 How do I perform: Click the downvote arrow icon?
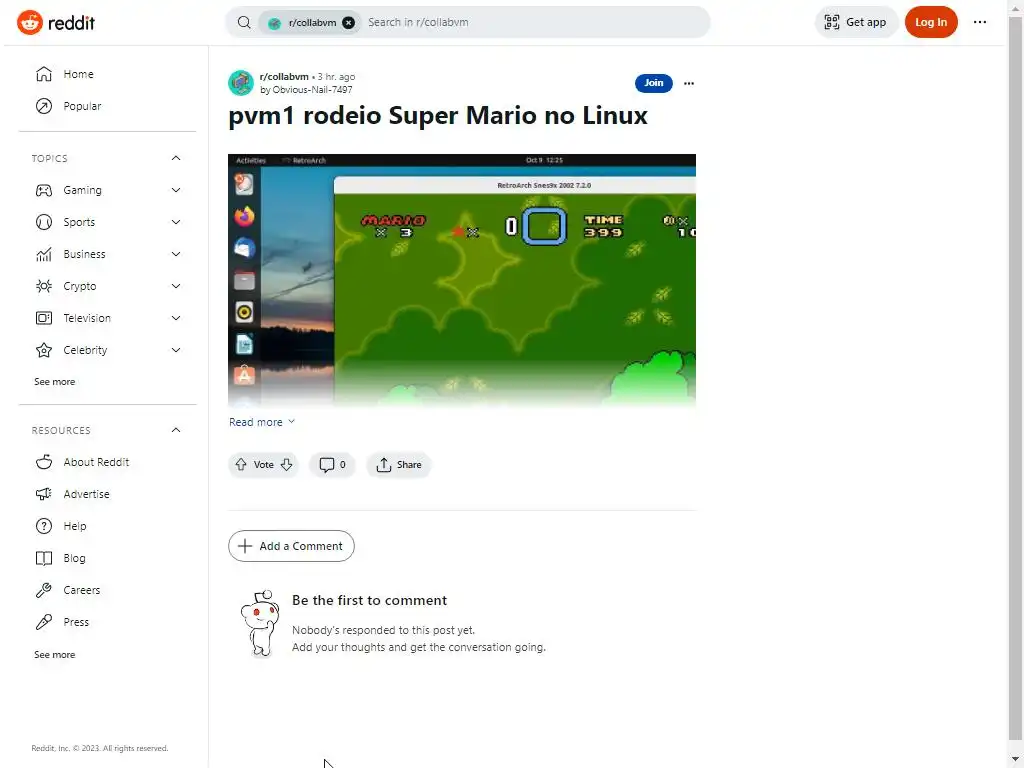click(286, 464)
